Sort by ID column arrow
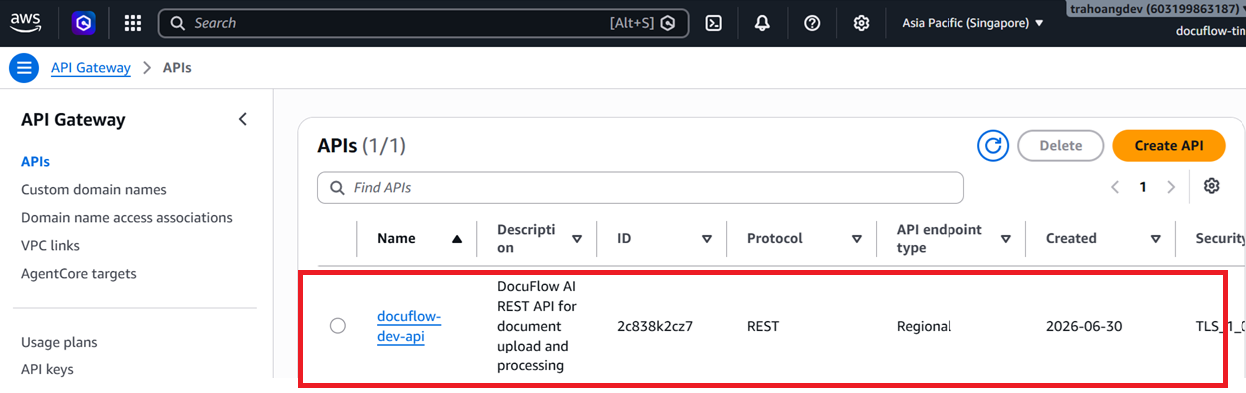 [x=707, y=239]
